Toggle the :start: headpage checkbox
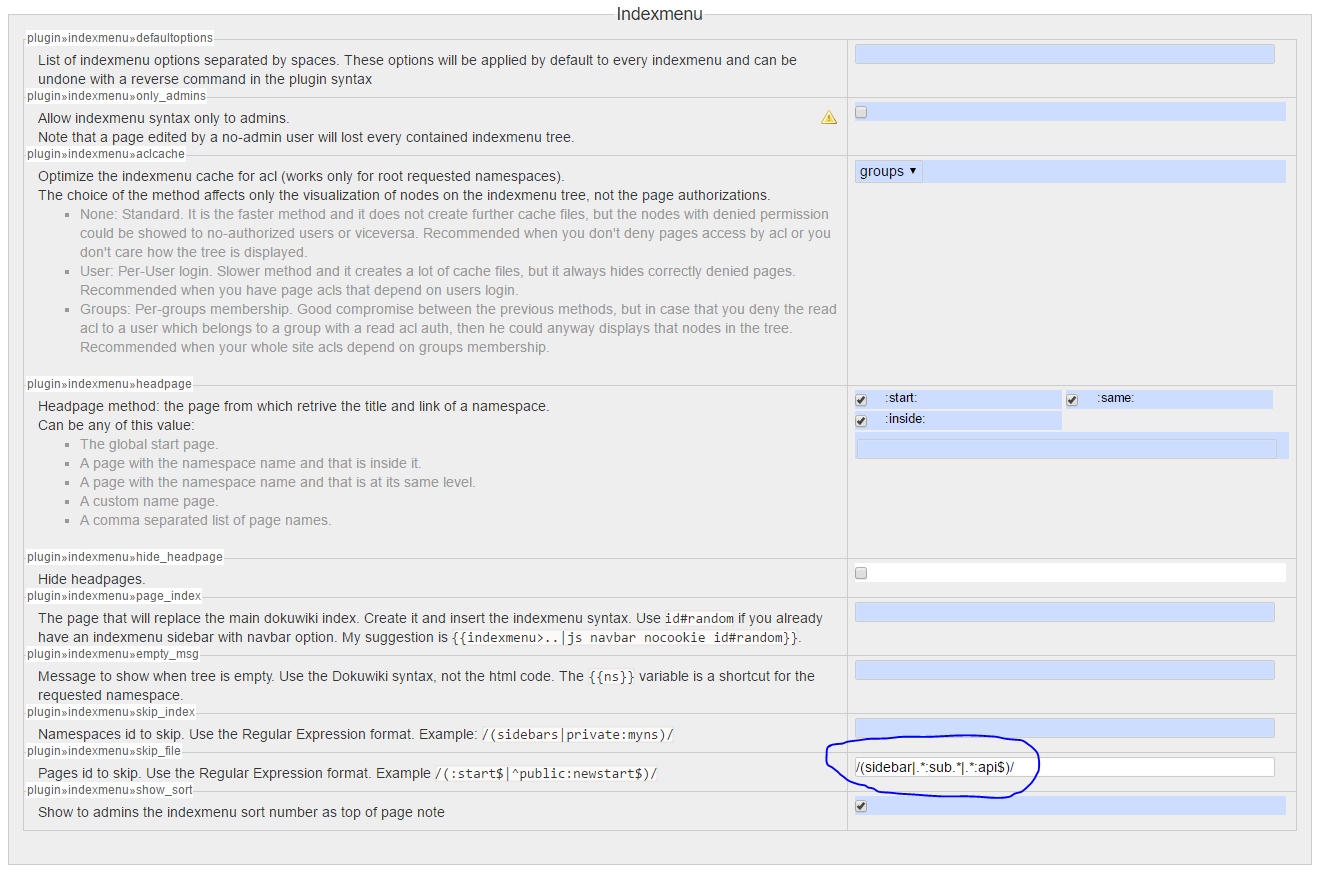The image size is (1333, 886). [861, 399]
